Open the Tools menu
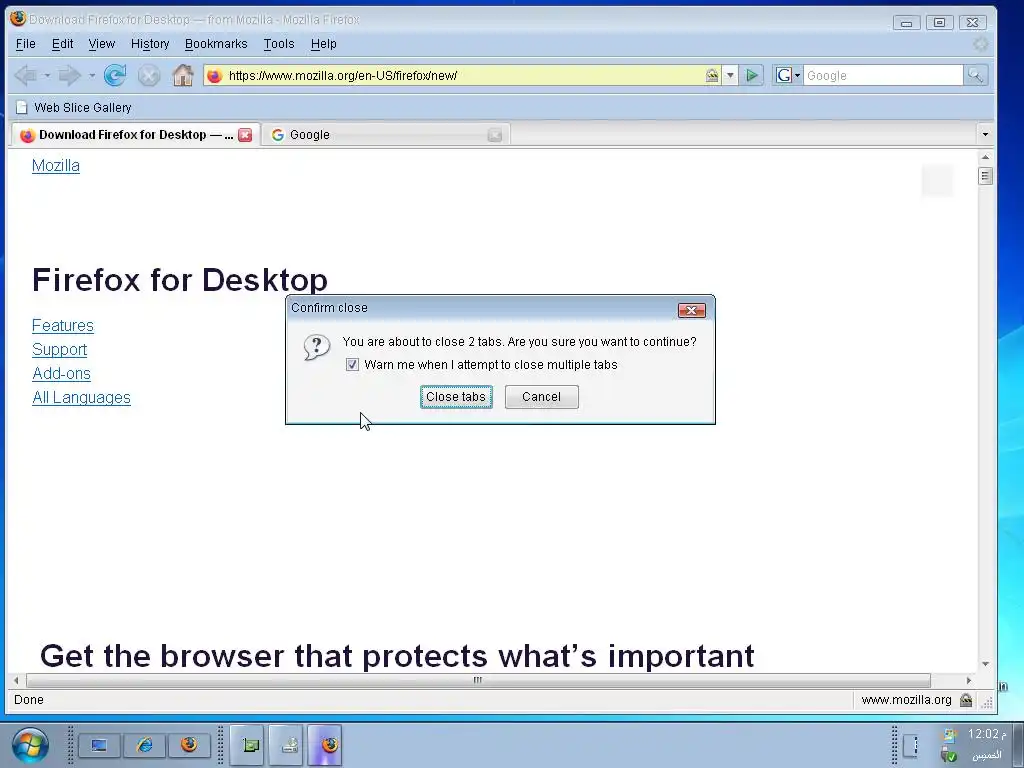 [x=279, y=44]
